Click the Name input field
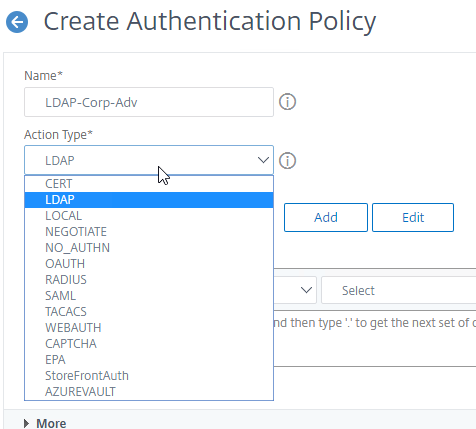This screenshot has height=429, width=476. pyautogui.click(x=149, y=102)
